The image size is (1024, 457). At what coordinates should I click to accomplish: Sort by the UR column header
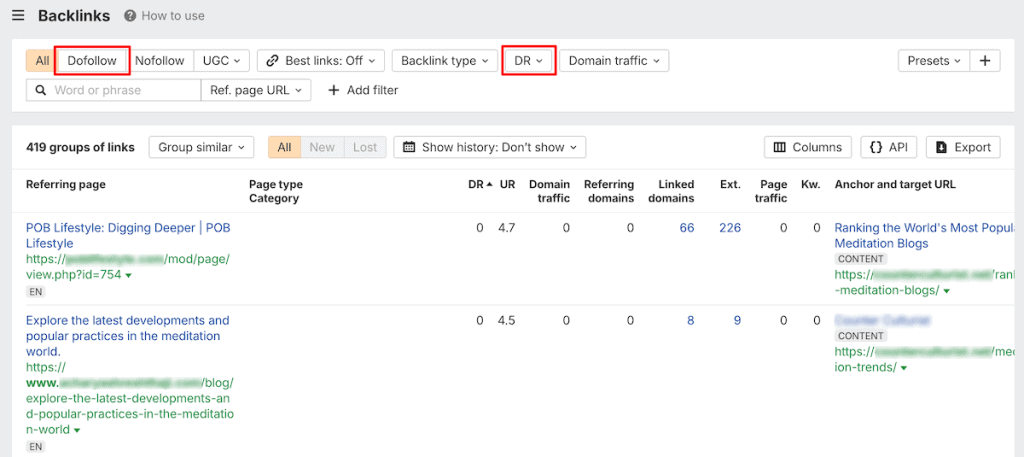[x=507, y=185]
